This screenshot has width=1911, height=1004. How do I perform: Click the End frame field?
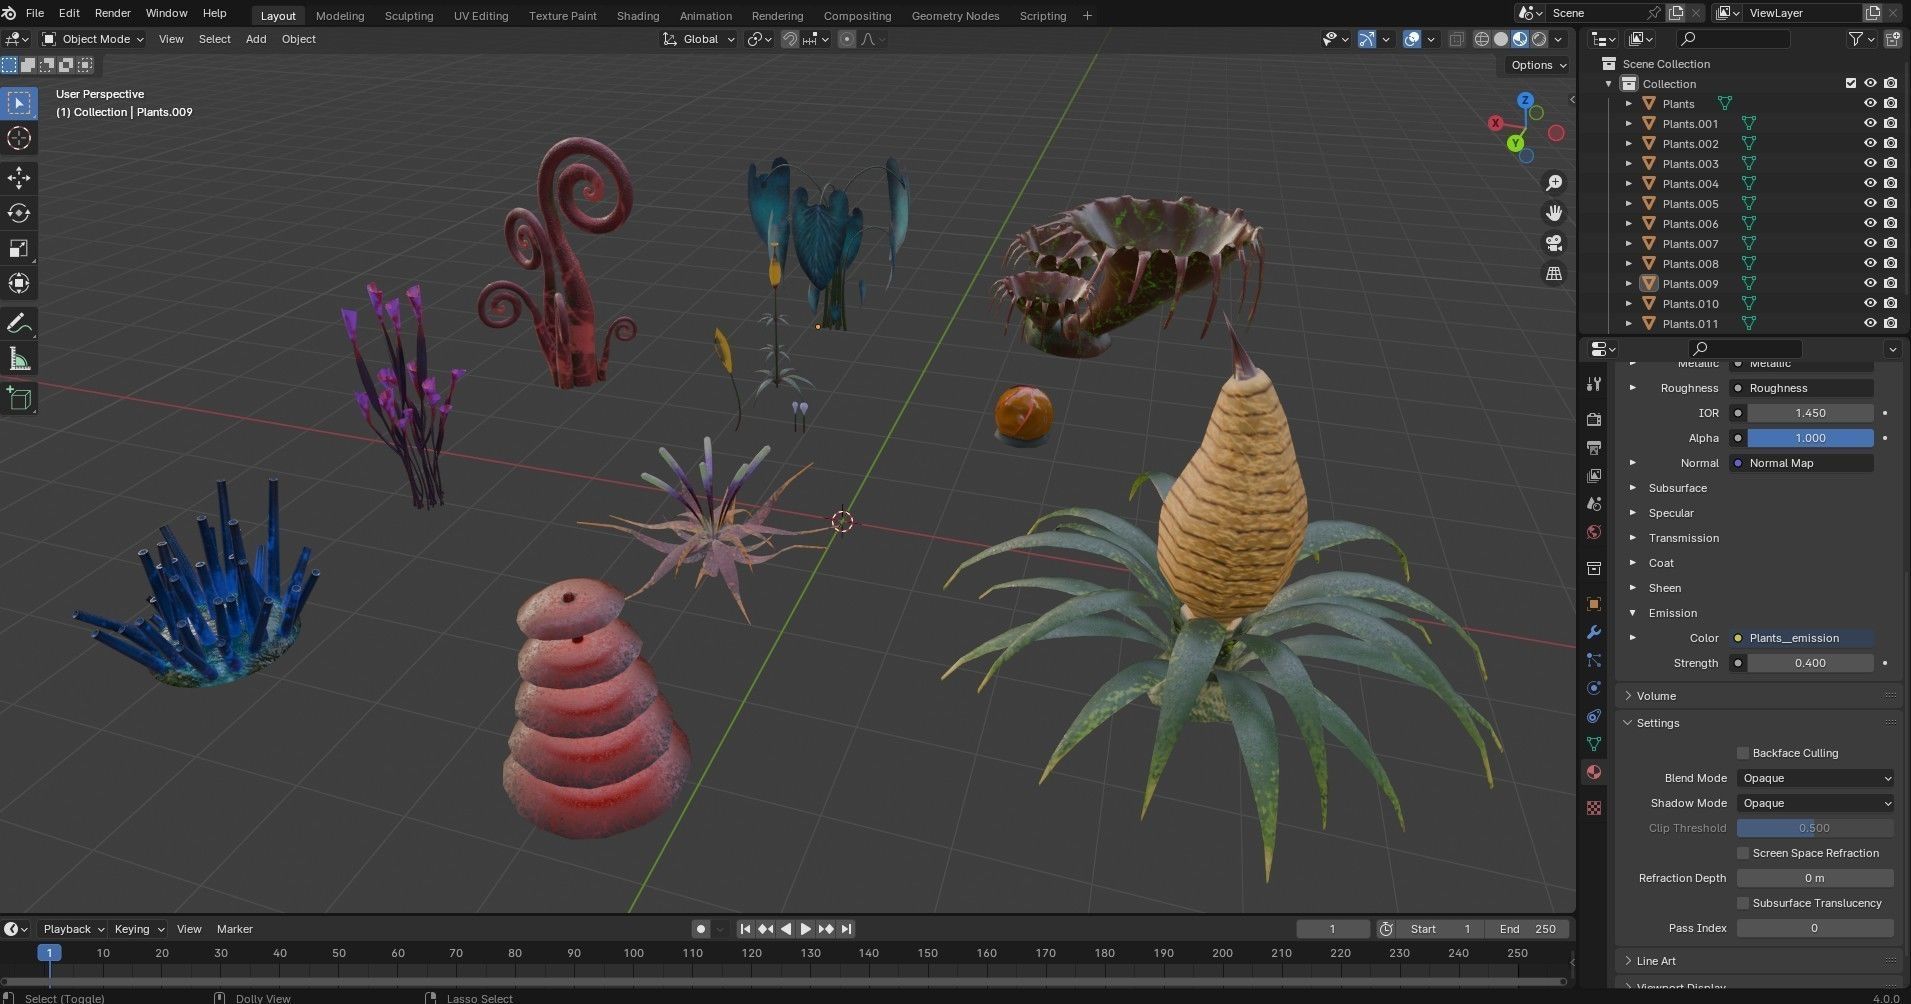[1527, 929]
